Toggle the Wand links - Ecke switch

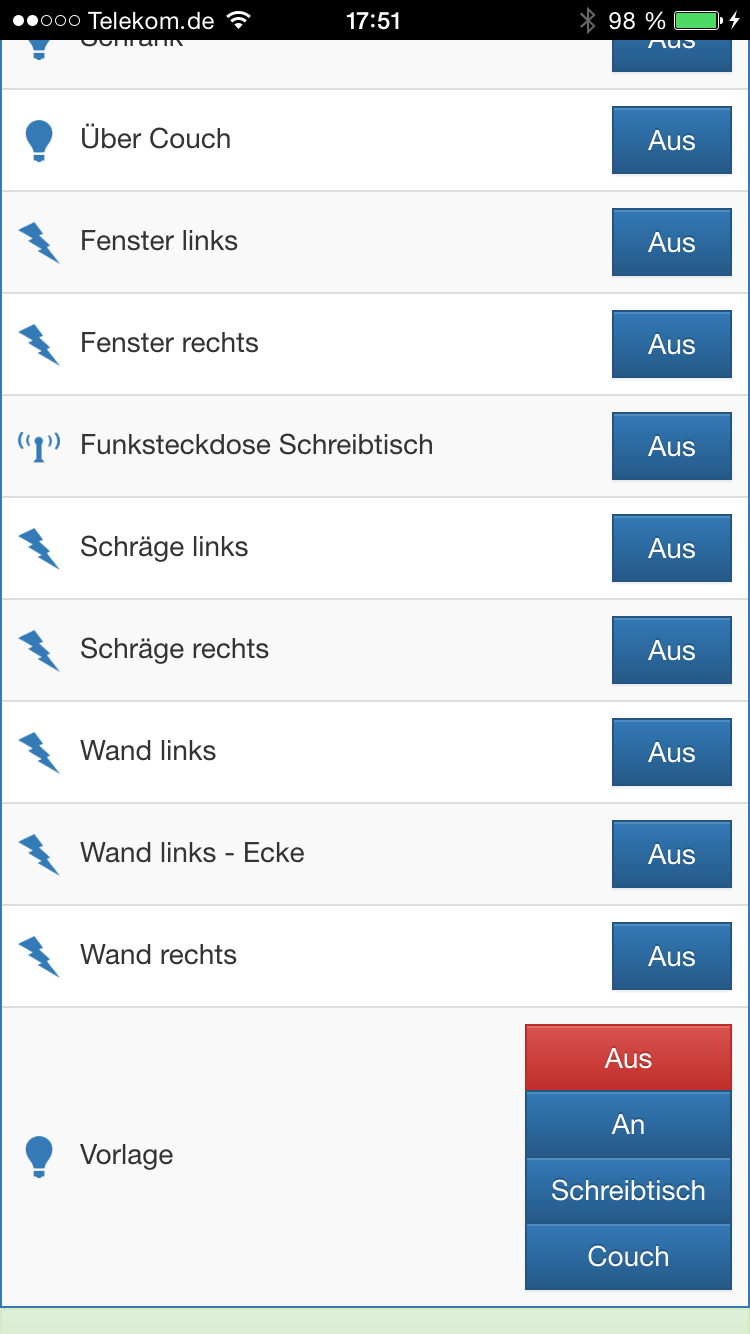[671, 855]
